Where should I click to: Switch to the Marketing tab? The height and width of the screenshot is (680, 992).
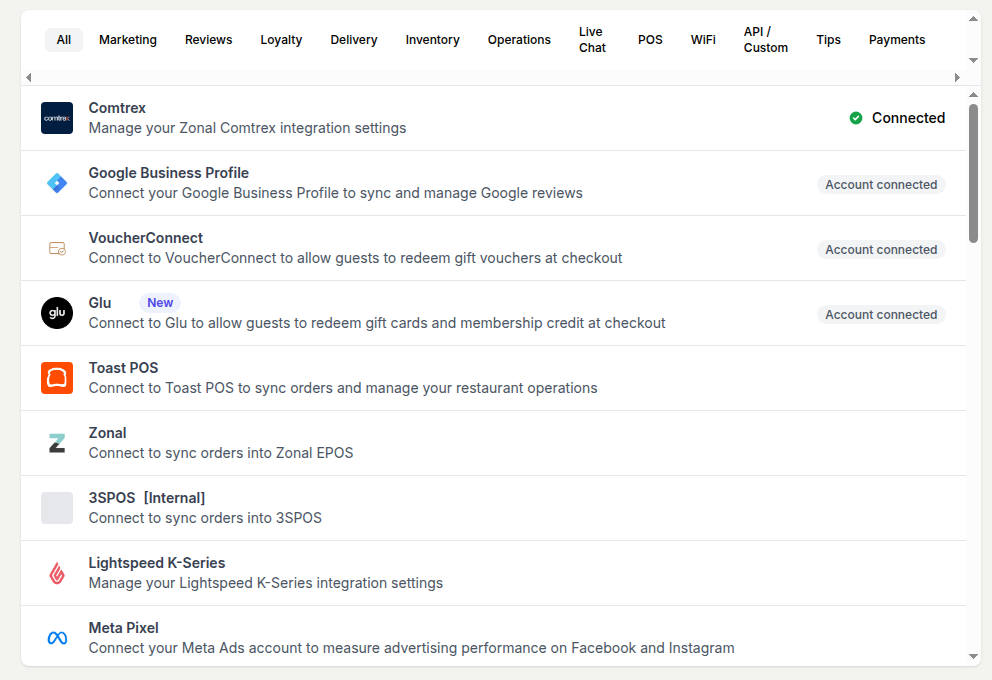point(128,40)
